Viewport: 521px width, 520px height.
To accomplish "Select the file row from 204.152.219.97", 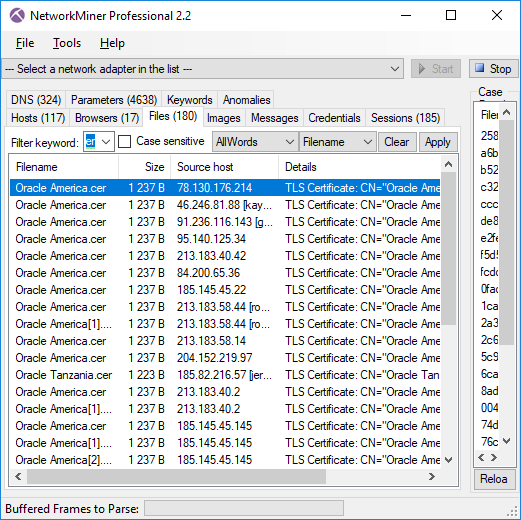I will 225,358.
